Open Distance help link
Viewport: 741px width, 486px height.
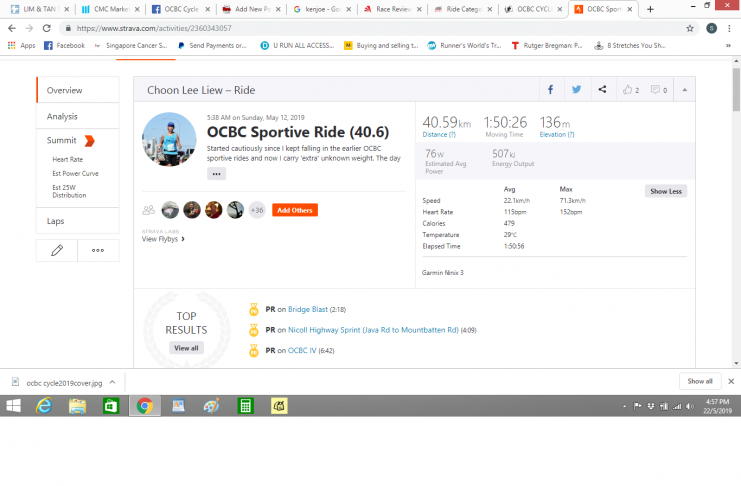tap(439, 135)
